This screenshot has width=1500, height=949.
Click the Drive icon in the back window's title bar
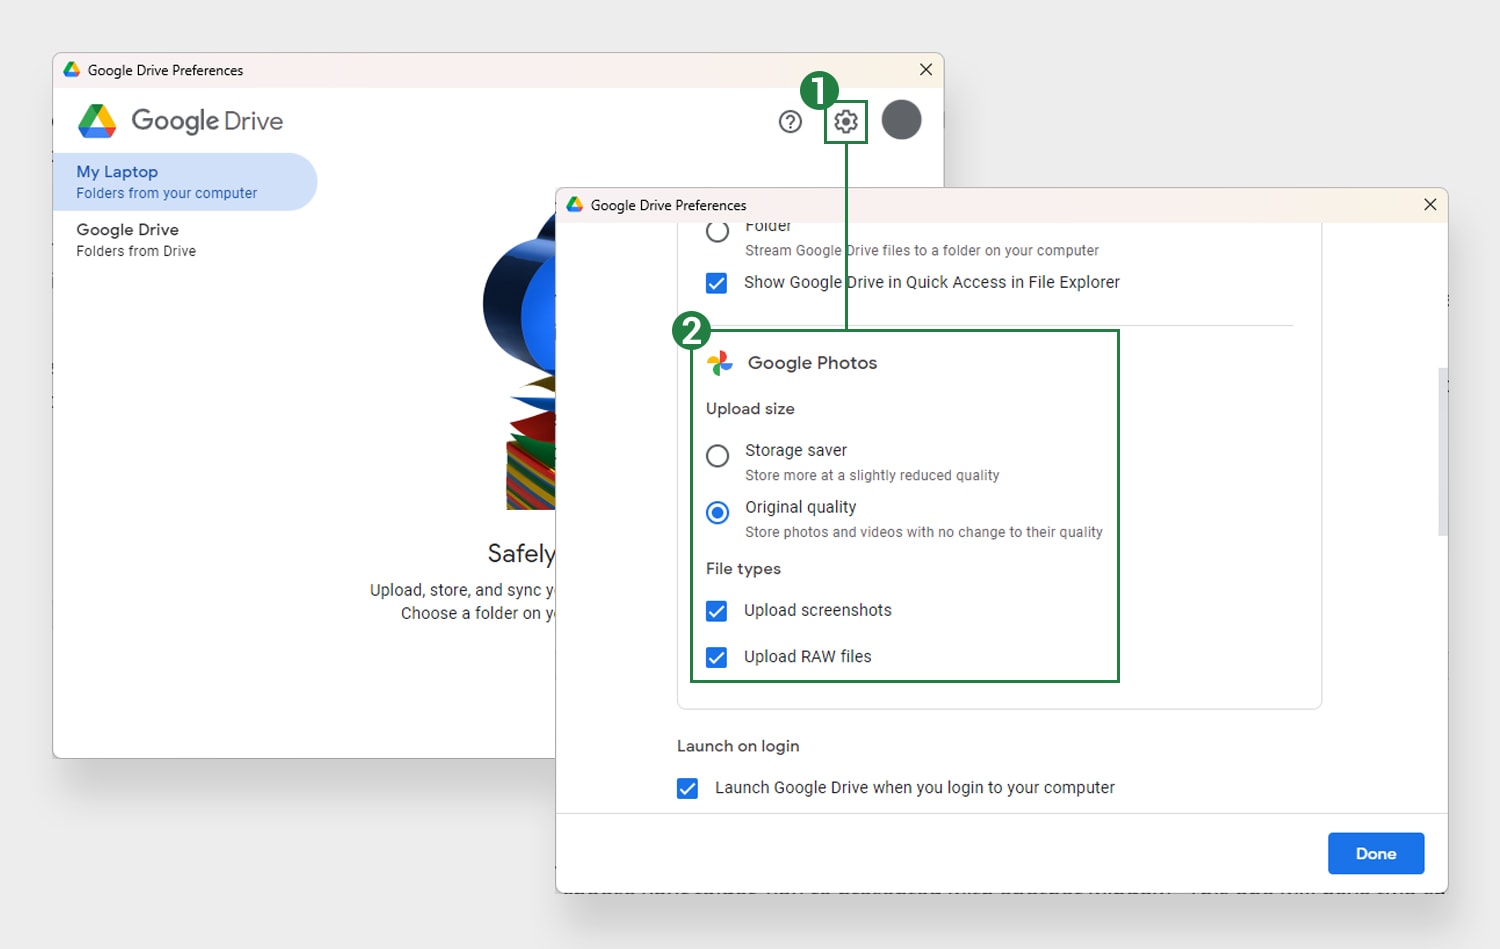click(x=71, y=69)
